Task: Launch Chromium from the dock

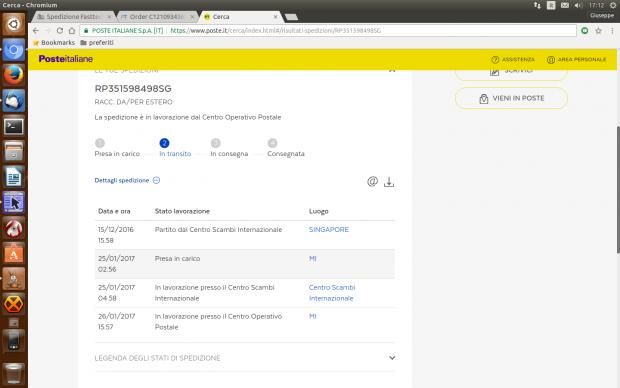Action: (x=13, y=50)
